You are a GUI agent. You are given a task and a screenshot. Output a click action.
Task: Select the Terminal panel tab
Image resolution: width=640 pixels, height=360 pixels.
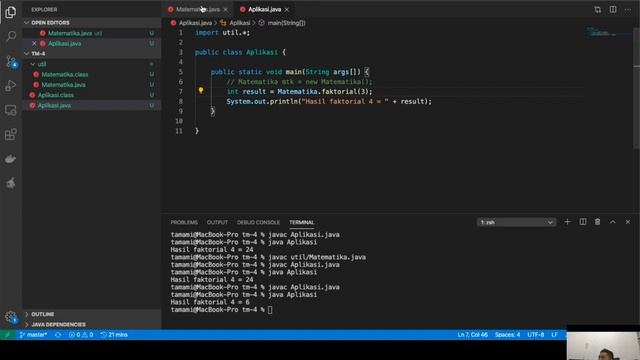(302, 222)
